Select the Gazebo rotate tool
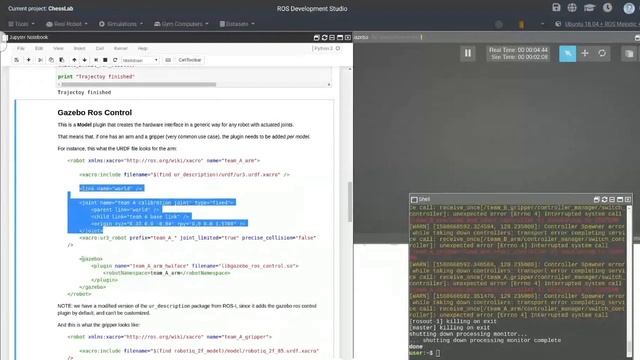This screenshot has width=640, height=360. pyautogui.click(x=602, y=53)
